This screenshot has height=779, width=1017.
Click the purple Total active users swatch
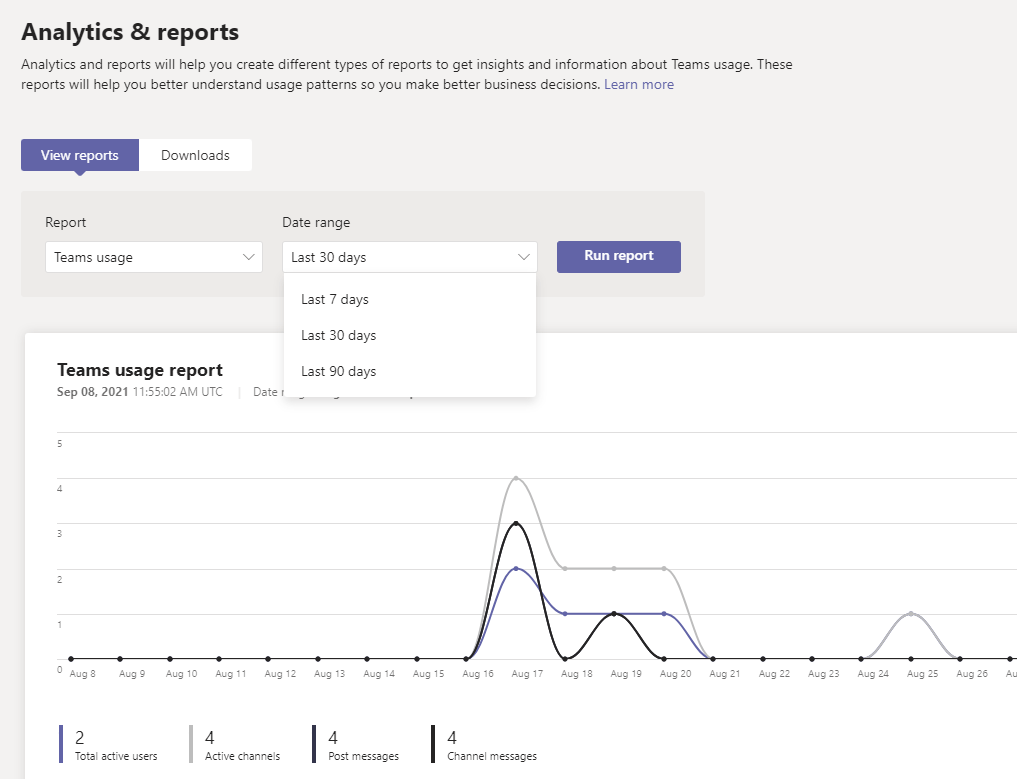point(61,744)
